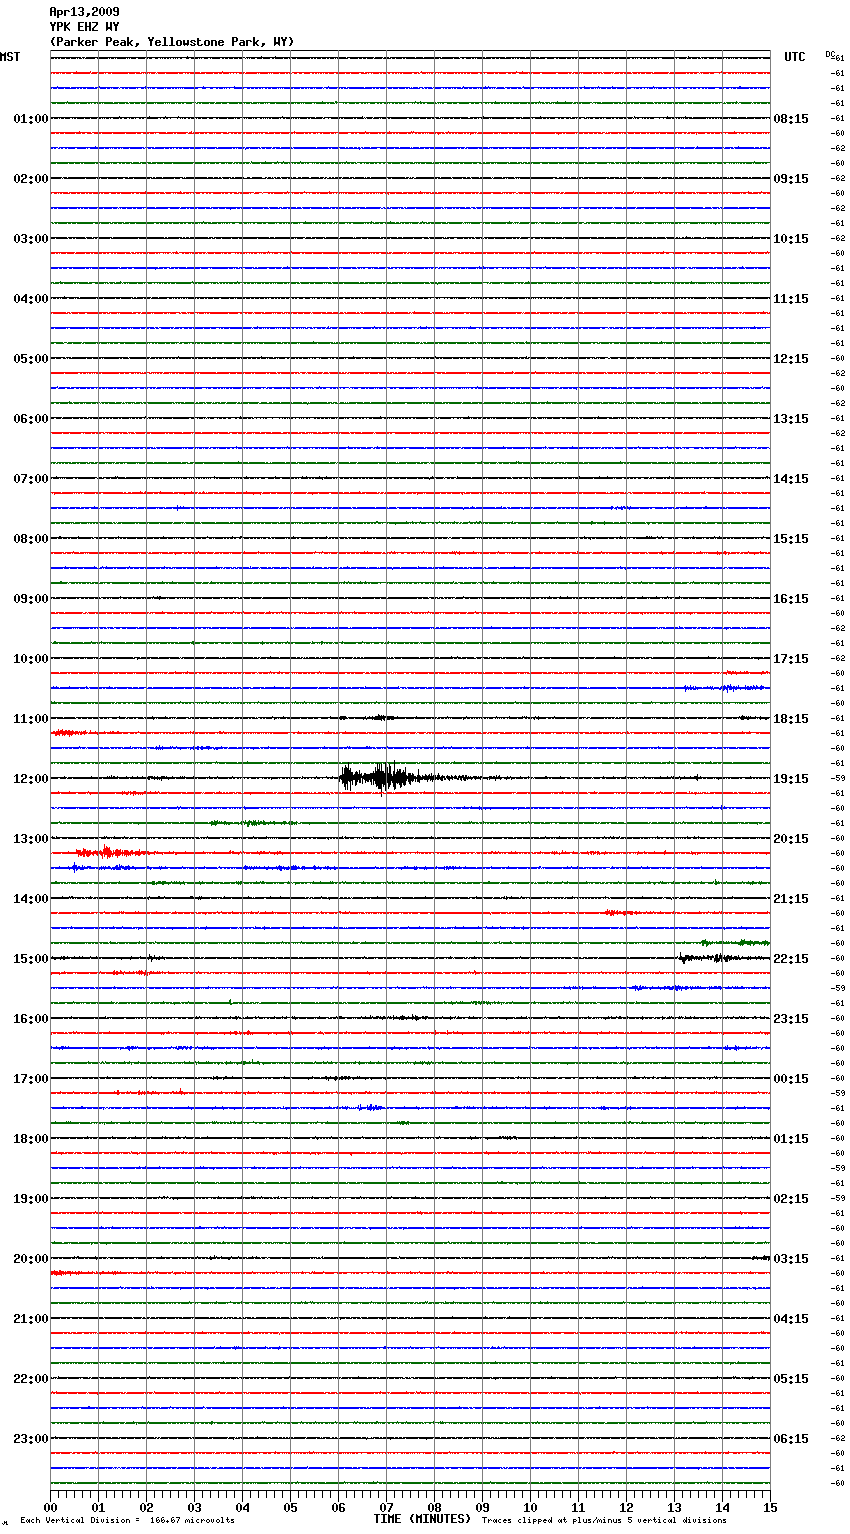
Task: Click the 23:00 MST time label
Action: click(31, 1439)
